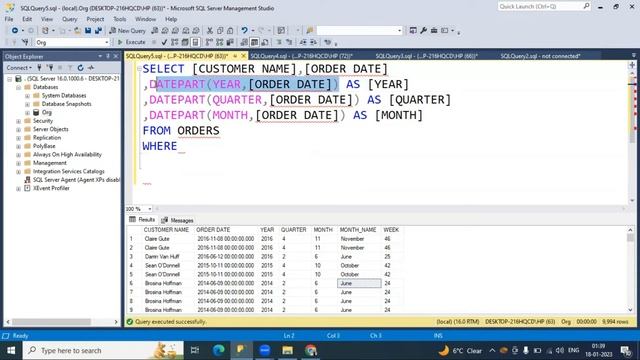Click the Decrease Indent icon
This screenshot has width=640, height=360.
point(303,42)
